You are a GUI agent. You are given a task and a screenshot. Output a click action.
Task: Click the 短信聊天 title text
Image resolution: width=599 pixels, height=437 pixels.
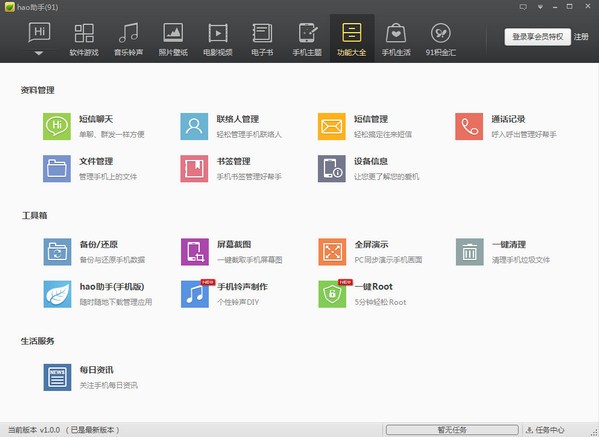[96, 119]
